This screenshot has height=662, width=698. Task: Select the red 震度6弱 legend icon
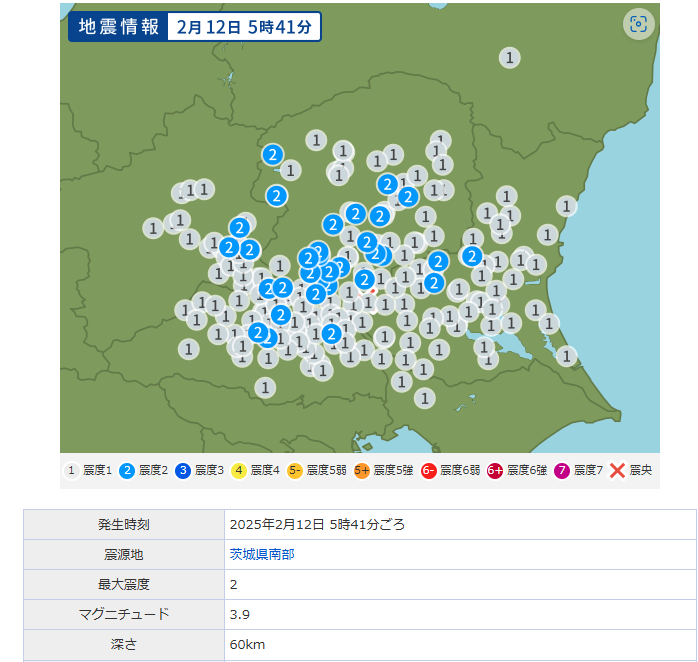click(428, 469)
